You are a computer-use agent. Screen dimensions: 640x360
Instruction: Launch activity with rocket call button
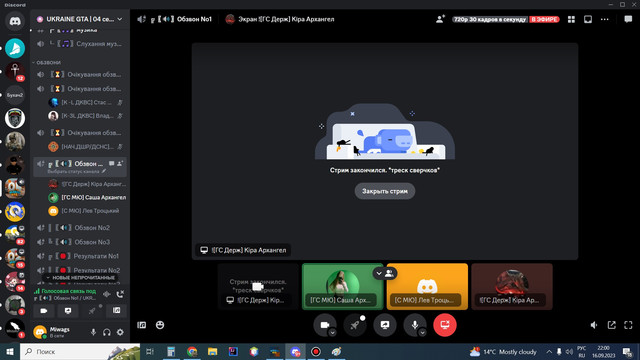355,325
